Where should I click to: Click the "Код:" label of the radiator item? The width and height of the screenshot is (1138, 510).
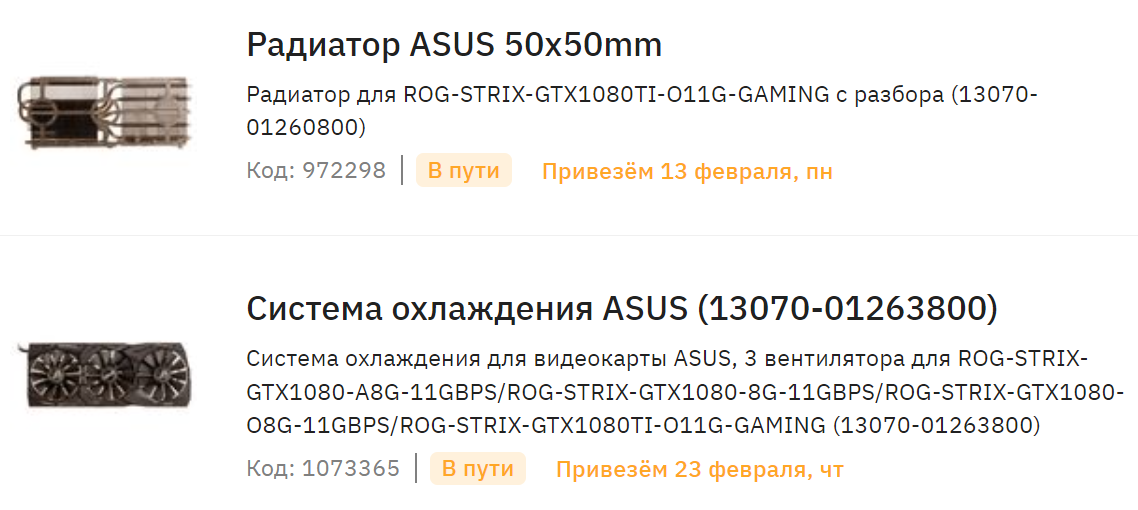271,171
